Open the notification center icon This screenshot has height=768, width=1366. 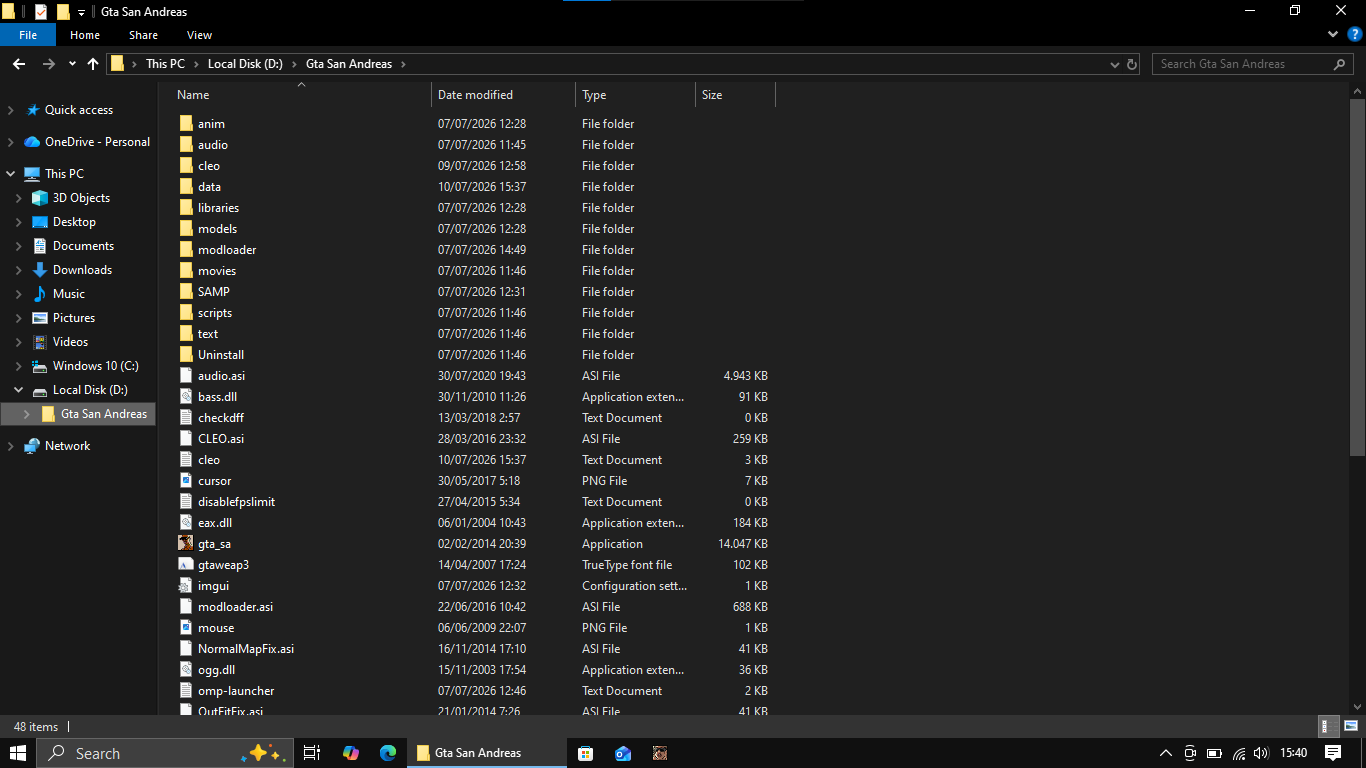(1333, 753)
